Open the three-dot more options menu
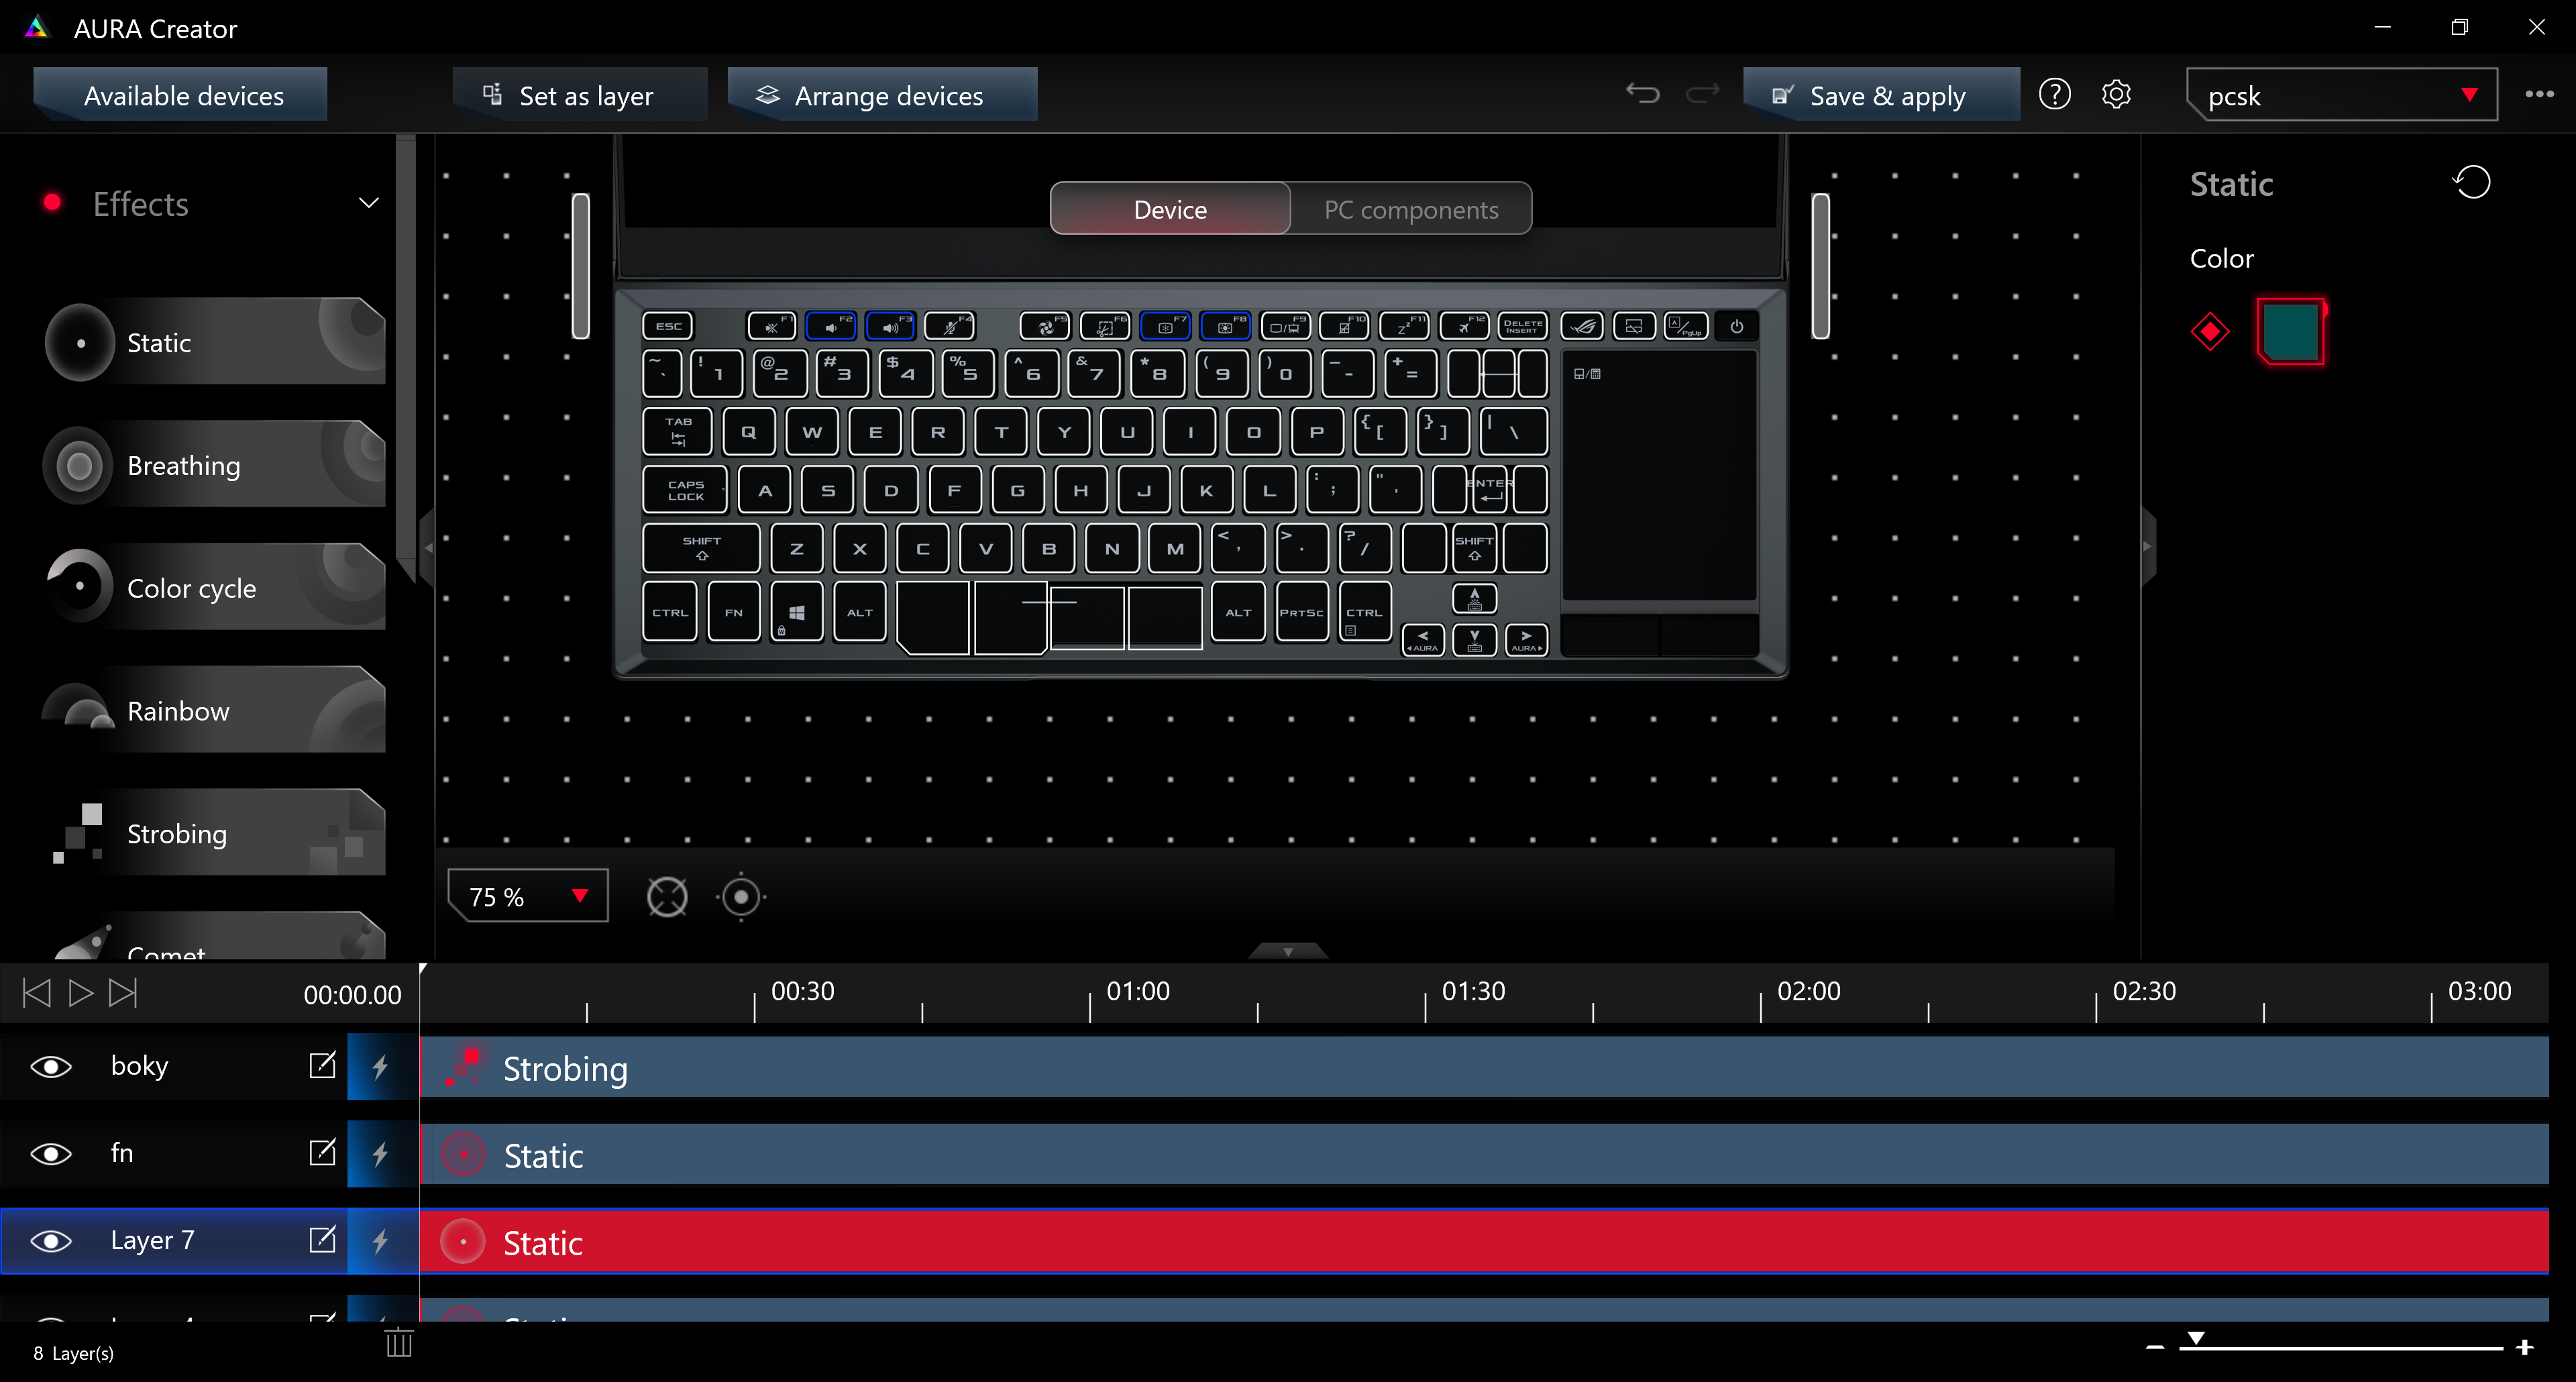The height and width of the screenshot is (1382, 2576). [2539, 94]
